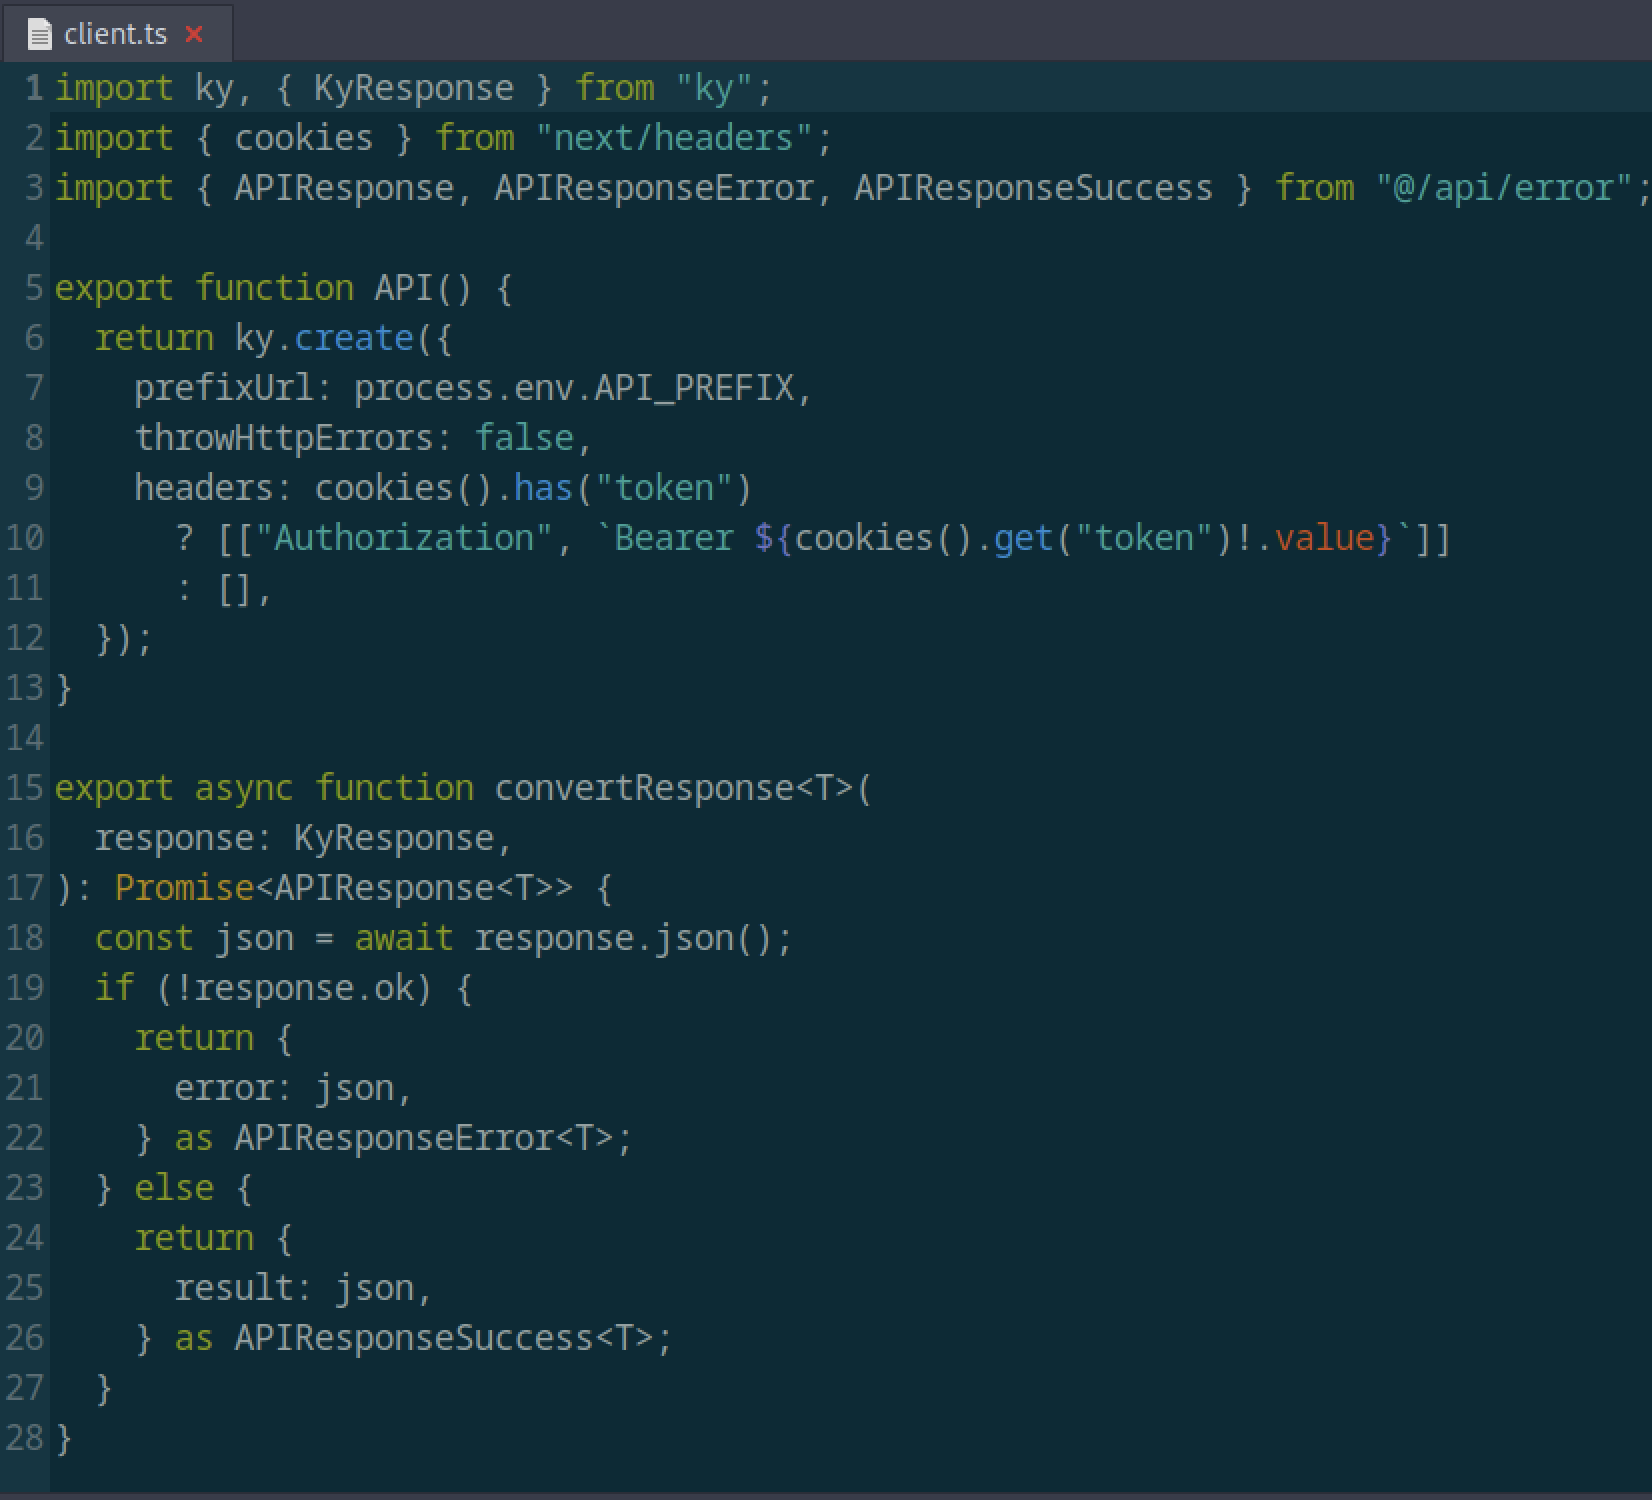The height and width of the screenshot is (1500, 1652).
Task: Click the APIResponseError<T> type cast
Action: [x=423, y=1138]
